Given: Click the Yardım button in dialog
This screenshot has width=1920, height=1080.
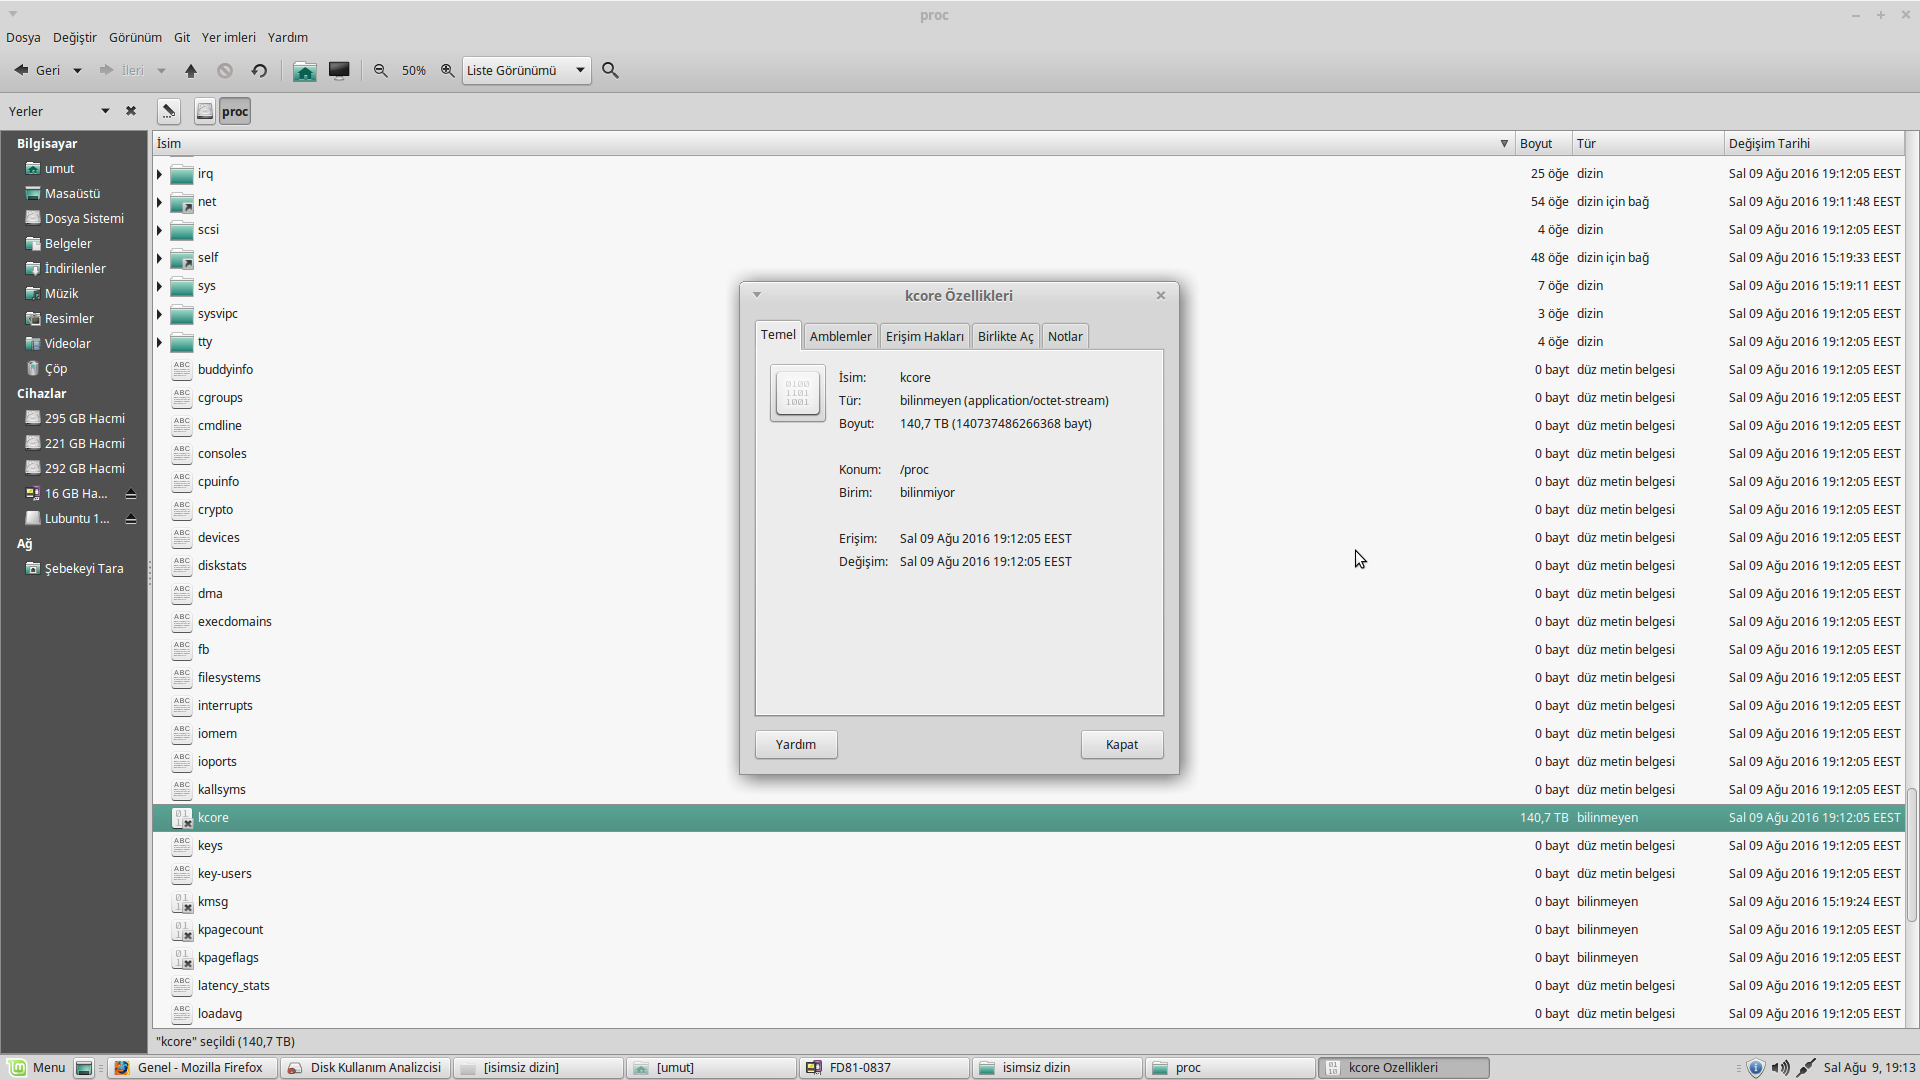Looking at the screenshot, I should coord(796,745).
